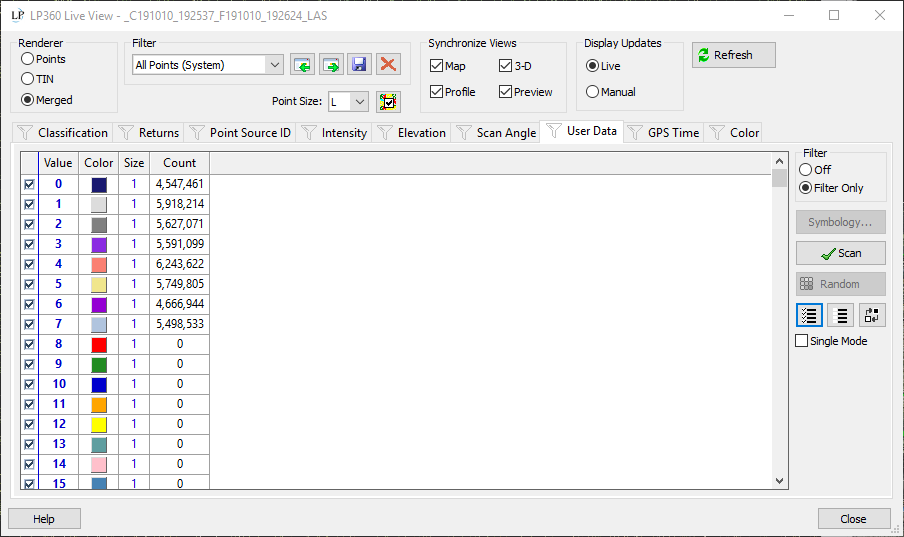Switch to the Classification tab
Screen dimensions: 904x537
[x=63, y=133]
